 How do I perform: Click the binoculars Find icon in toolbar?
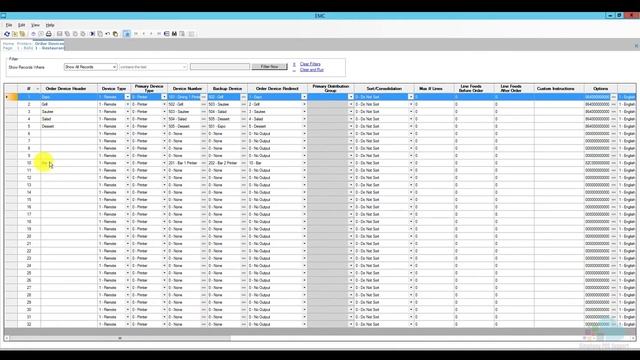pos(174,34)
